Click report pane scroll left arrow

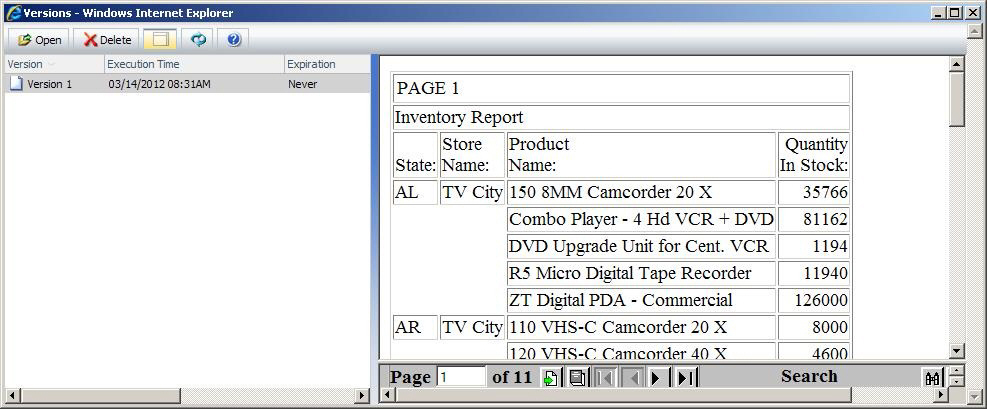[x=386, y=395]
